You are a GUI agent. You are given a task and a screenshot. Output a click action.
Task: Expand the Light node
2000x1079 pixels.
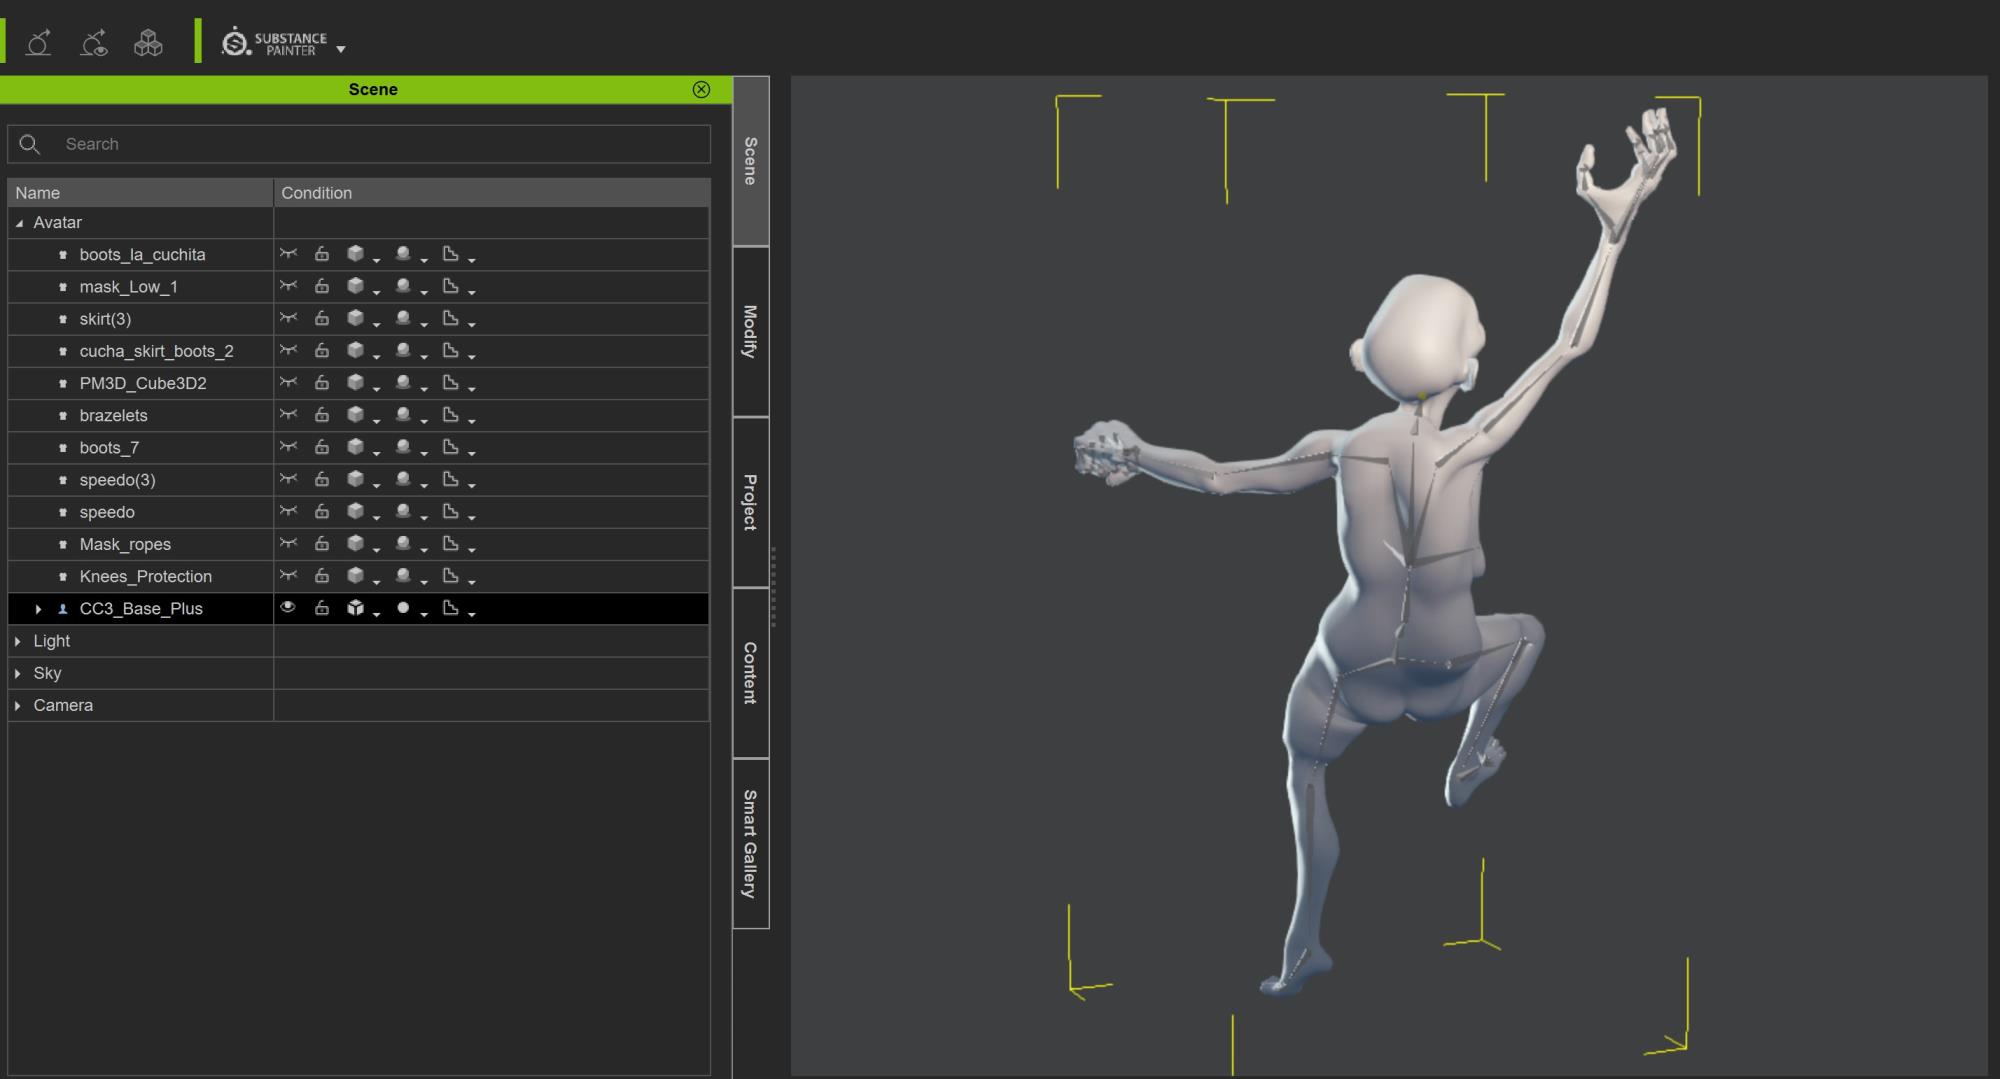coord(18,641)
